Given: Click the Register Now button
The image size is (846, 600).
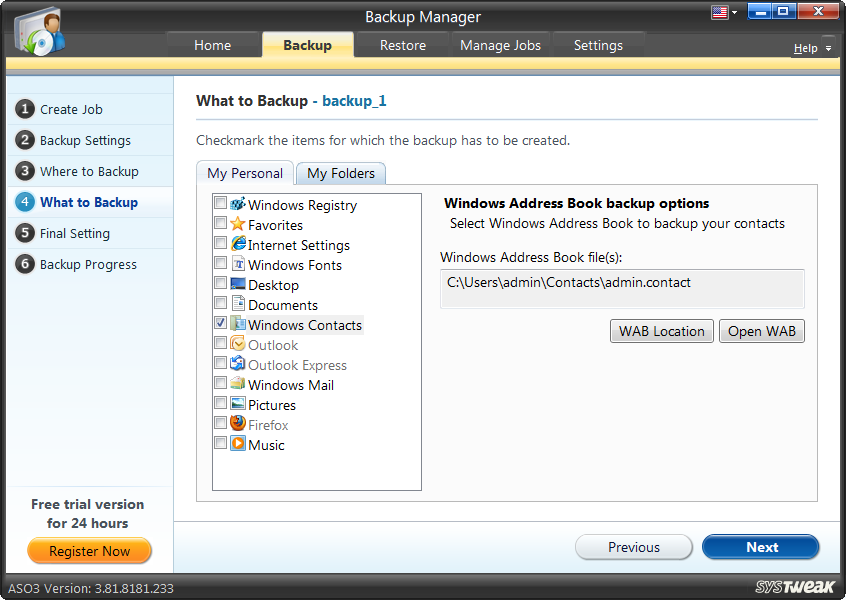Looking at the screenshot, I should 89,551.
